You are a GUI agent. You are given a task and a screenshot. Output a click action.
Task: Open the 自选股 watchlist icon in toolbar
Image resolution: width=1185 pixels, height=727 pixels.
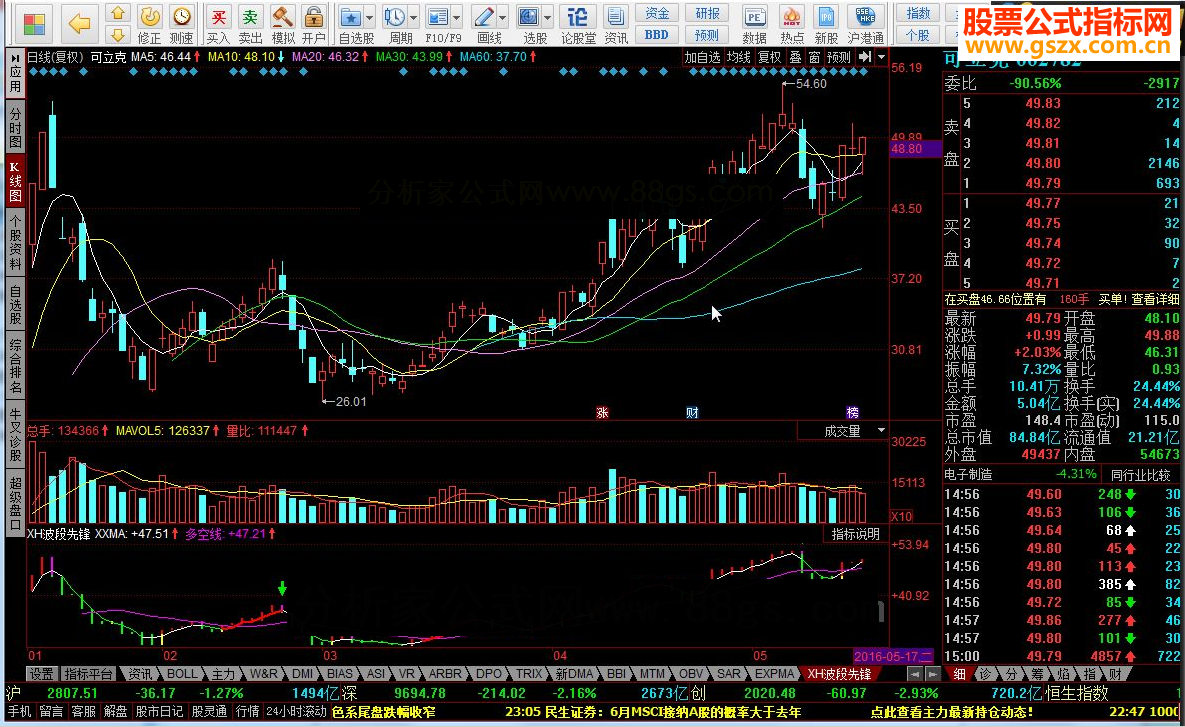pyautogui.click(x=350, y=24)
